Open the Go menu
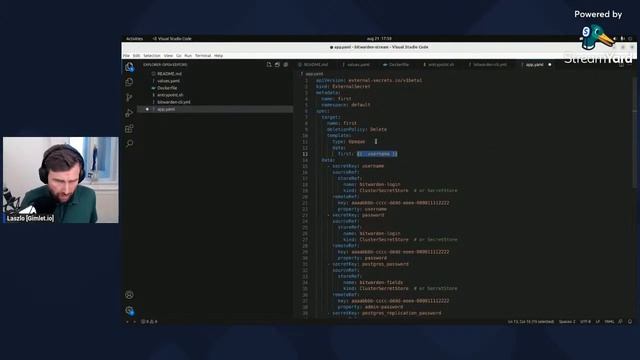 179,56
